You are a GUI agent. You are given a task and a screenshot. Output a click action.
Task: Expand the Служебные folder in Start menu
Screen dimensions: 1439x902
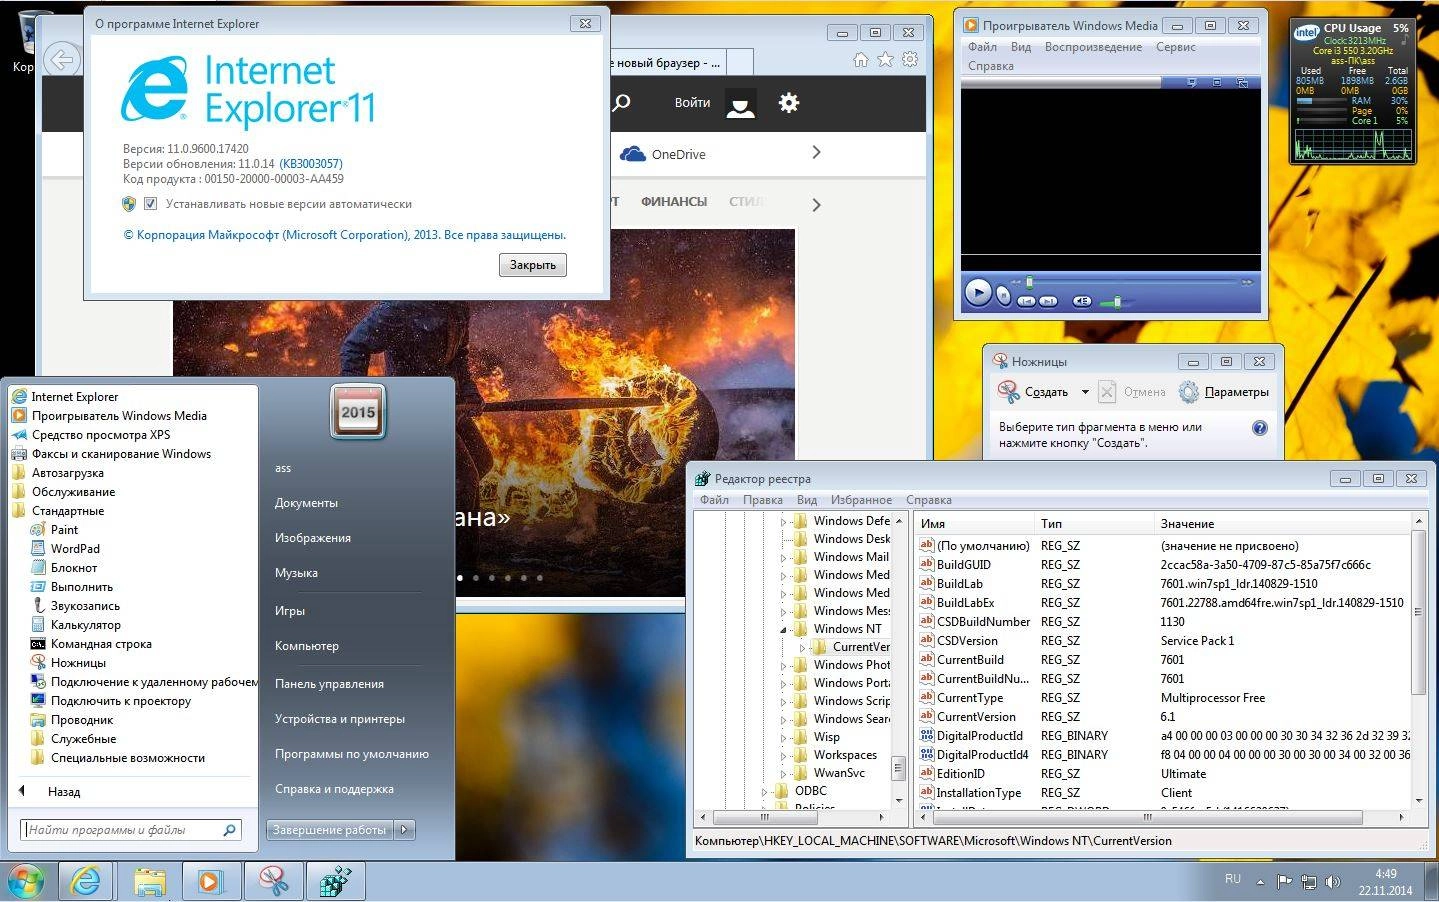83,739
